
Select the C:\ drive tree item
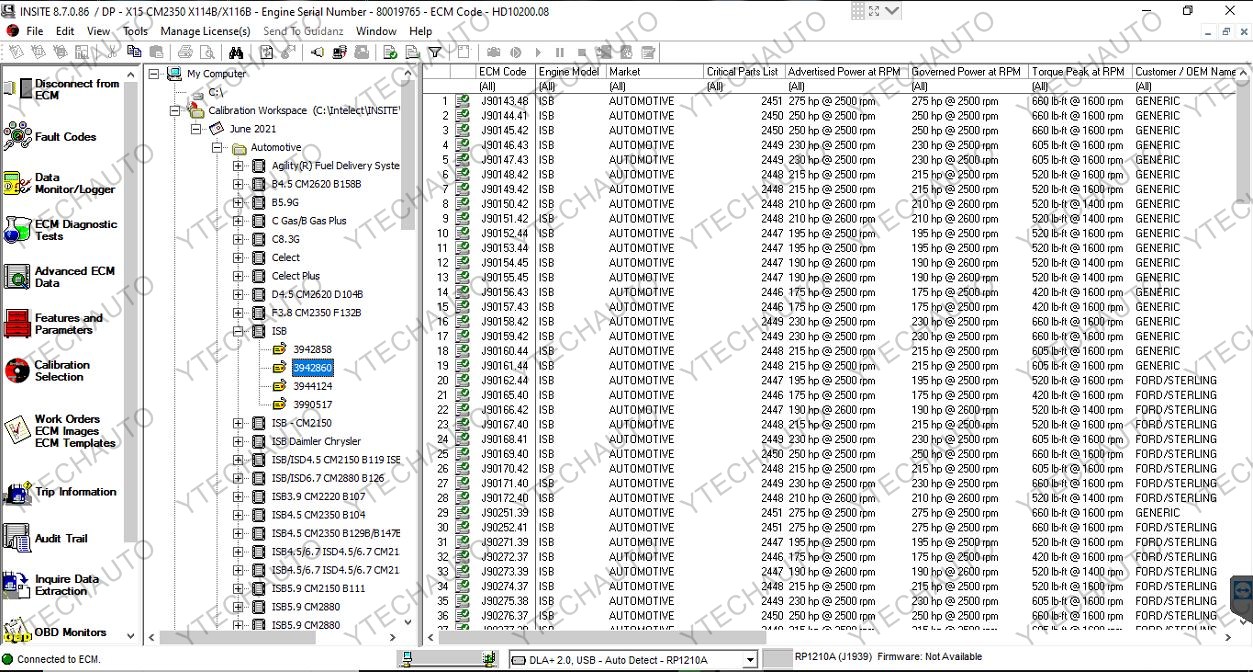click(x=215, y=92)
